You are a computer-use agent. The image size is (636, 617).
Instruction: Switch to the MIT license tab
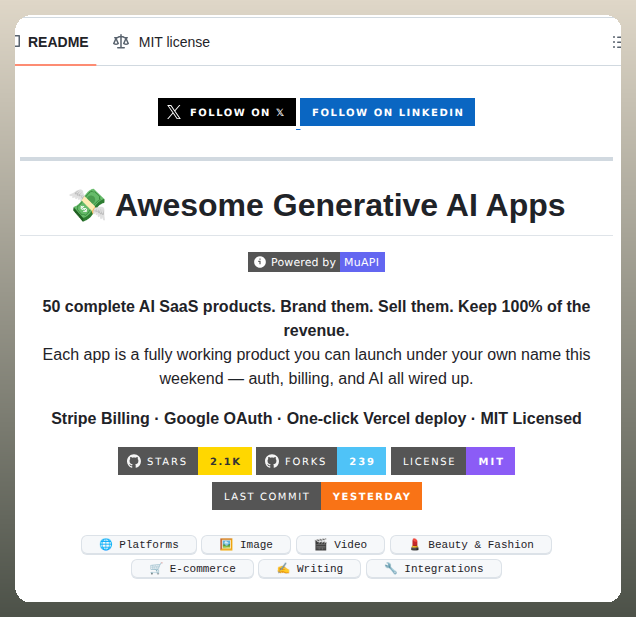tap(161, 42)
